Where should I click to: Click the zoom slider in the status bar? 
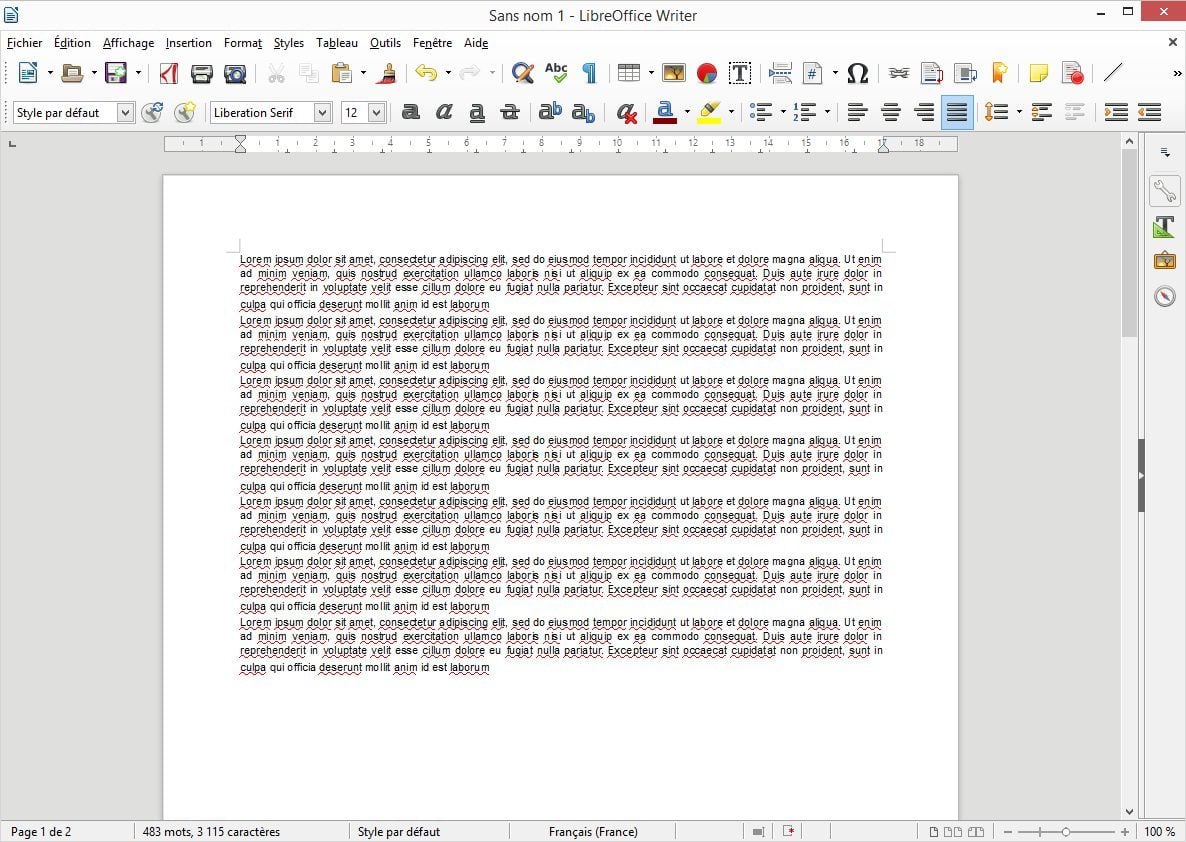1066,832
